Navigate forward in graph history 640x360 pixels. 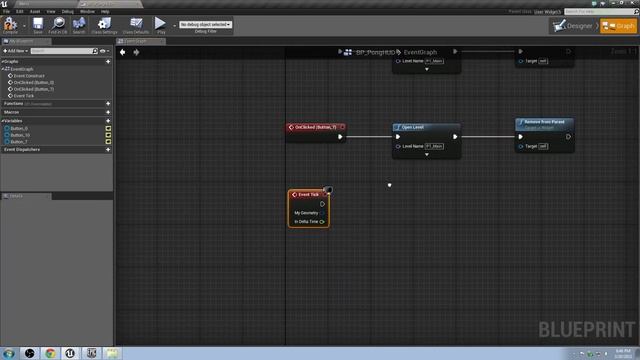point(136,52)
